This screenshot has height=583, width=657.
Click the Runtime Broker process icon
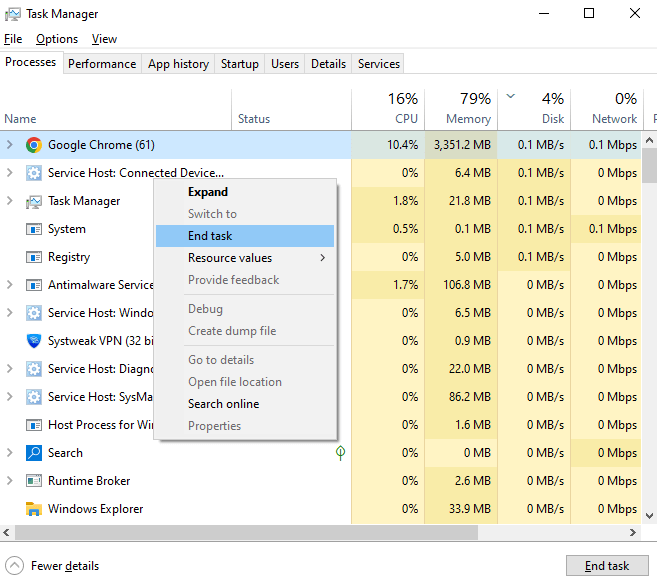pos(33,481)
